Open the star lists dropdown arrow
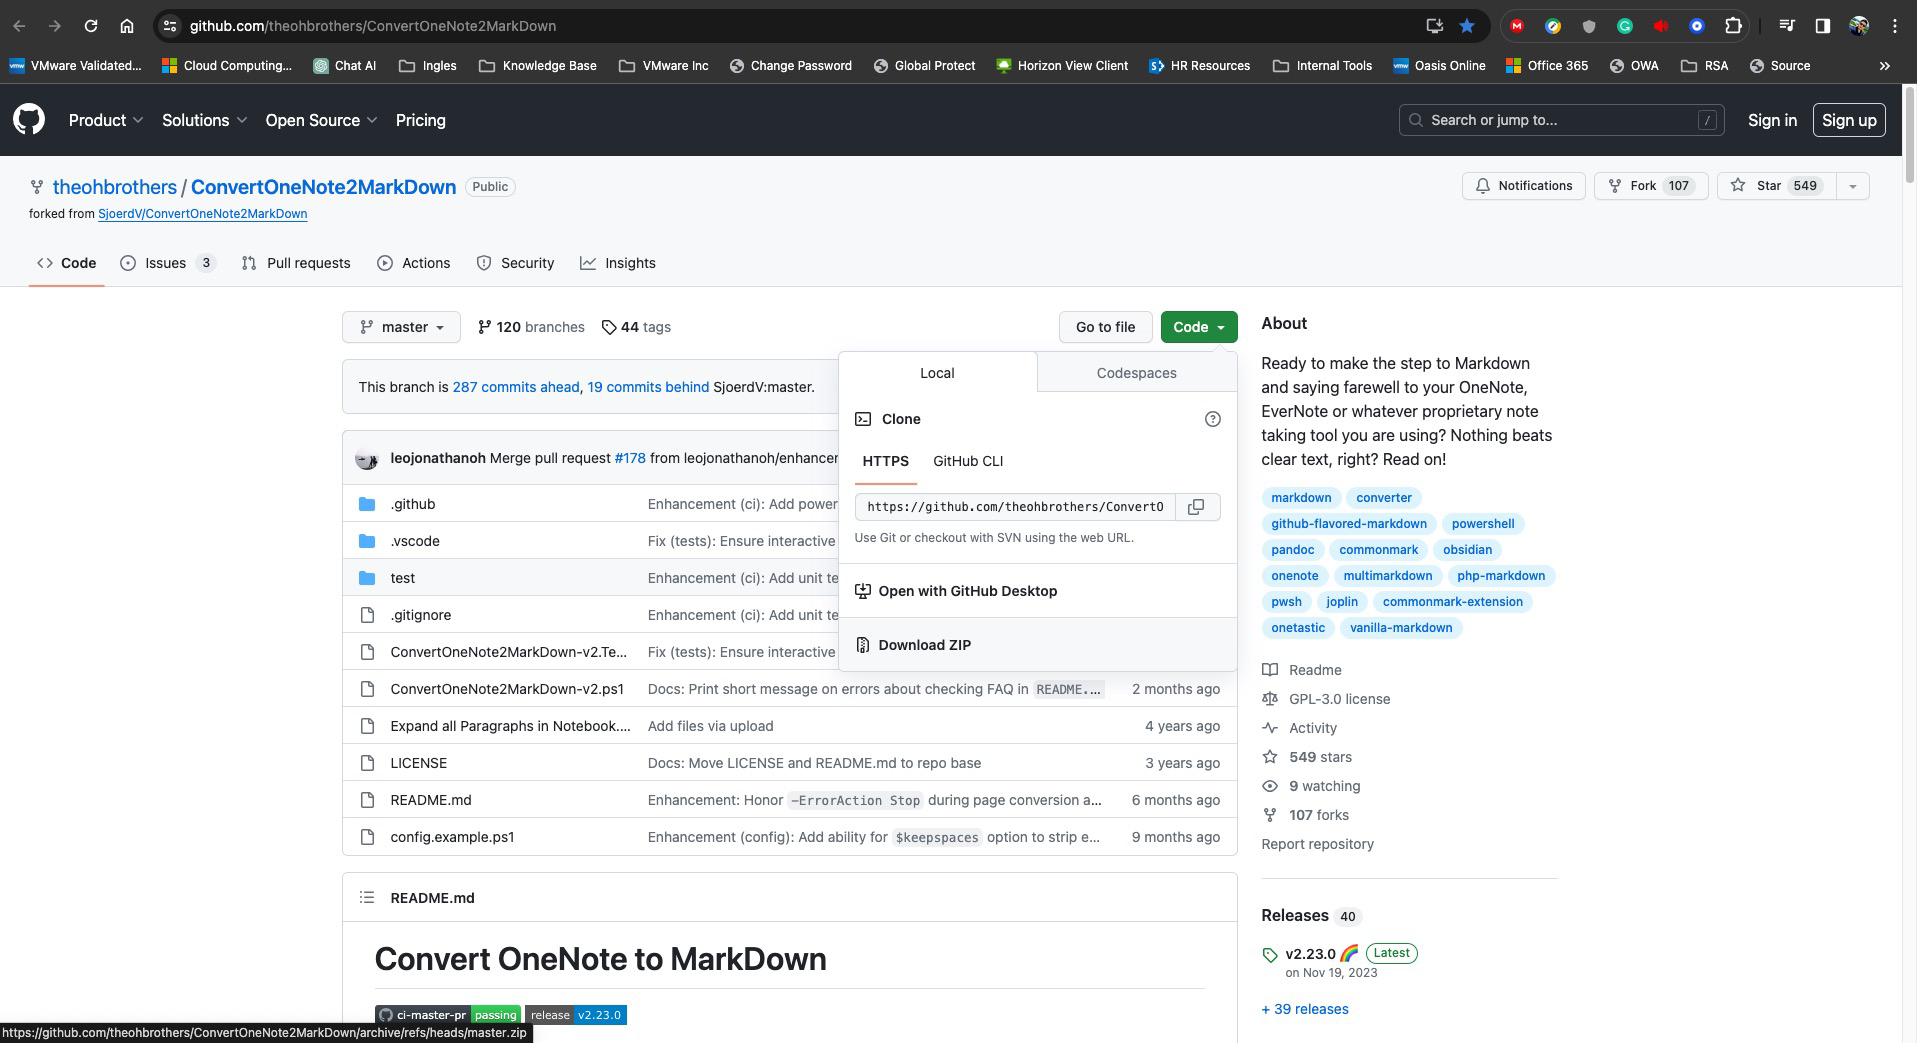The image size is (1917, 1043). pyautogui.click(x=1853, y=186)
